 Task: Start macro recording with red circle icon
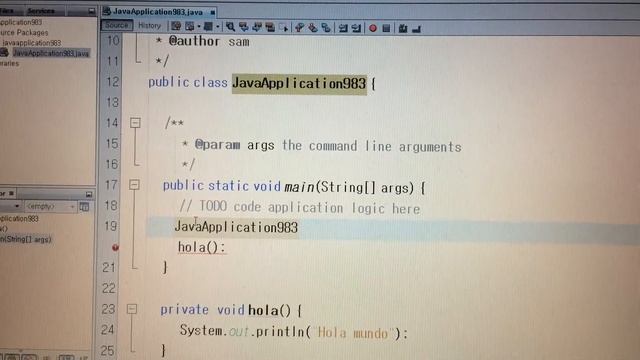pos(373,28)
